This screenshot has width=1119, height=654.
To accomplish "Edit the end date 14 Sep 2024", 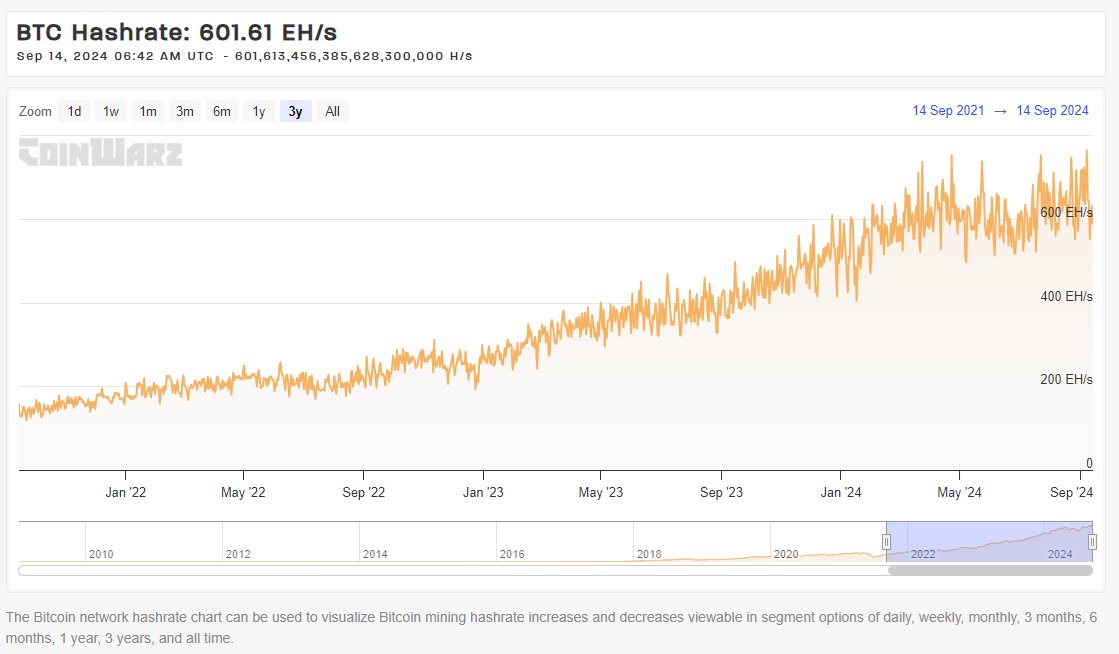I will pyautogui.click(x=1053, y=111).
